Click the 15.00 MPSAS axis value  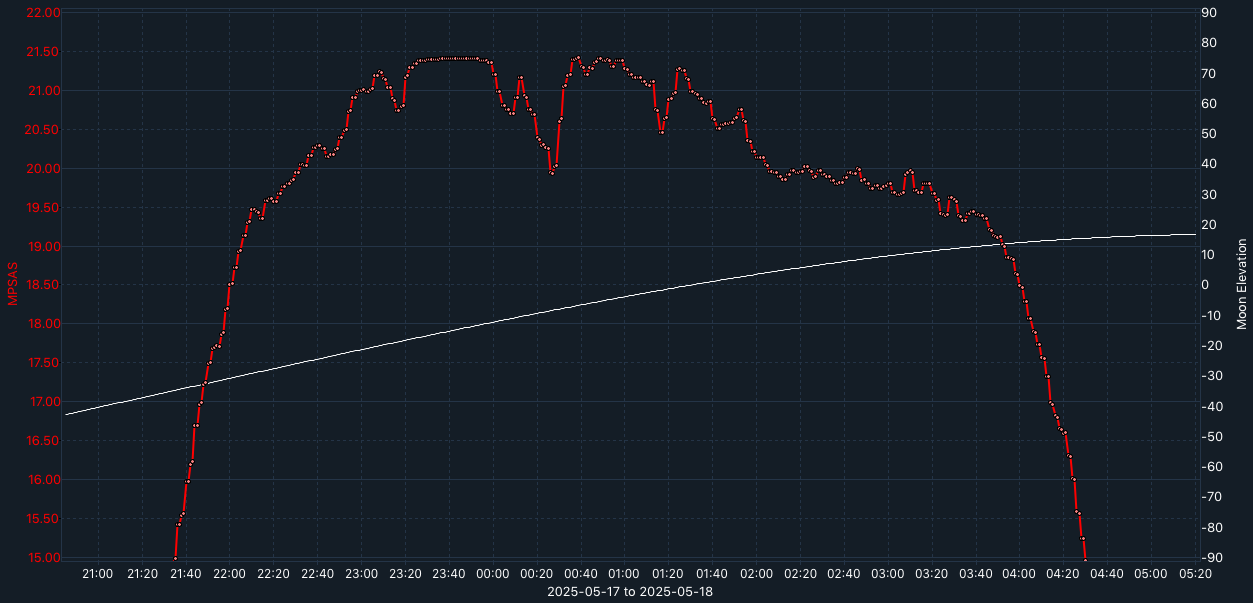(x=44, y=558)
